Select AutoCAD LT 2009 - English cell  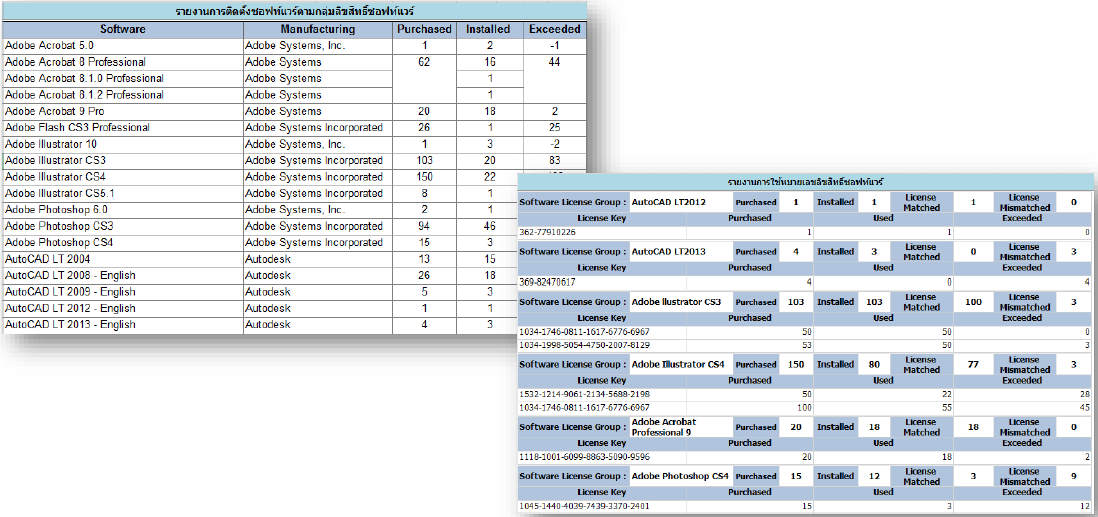click(x=123, y=291)
